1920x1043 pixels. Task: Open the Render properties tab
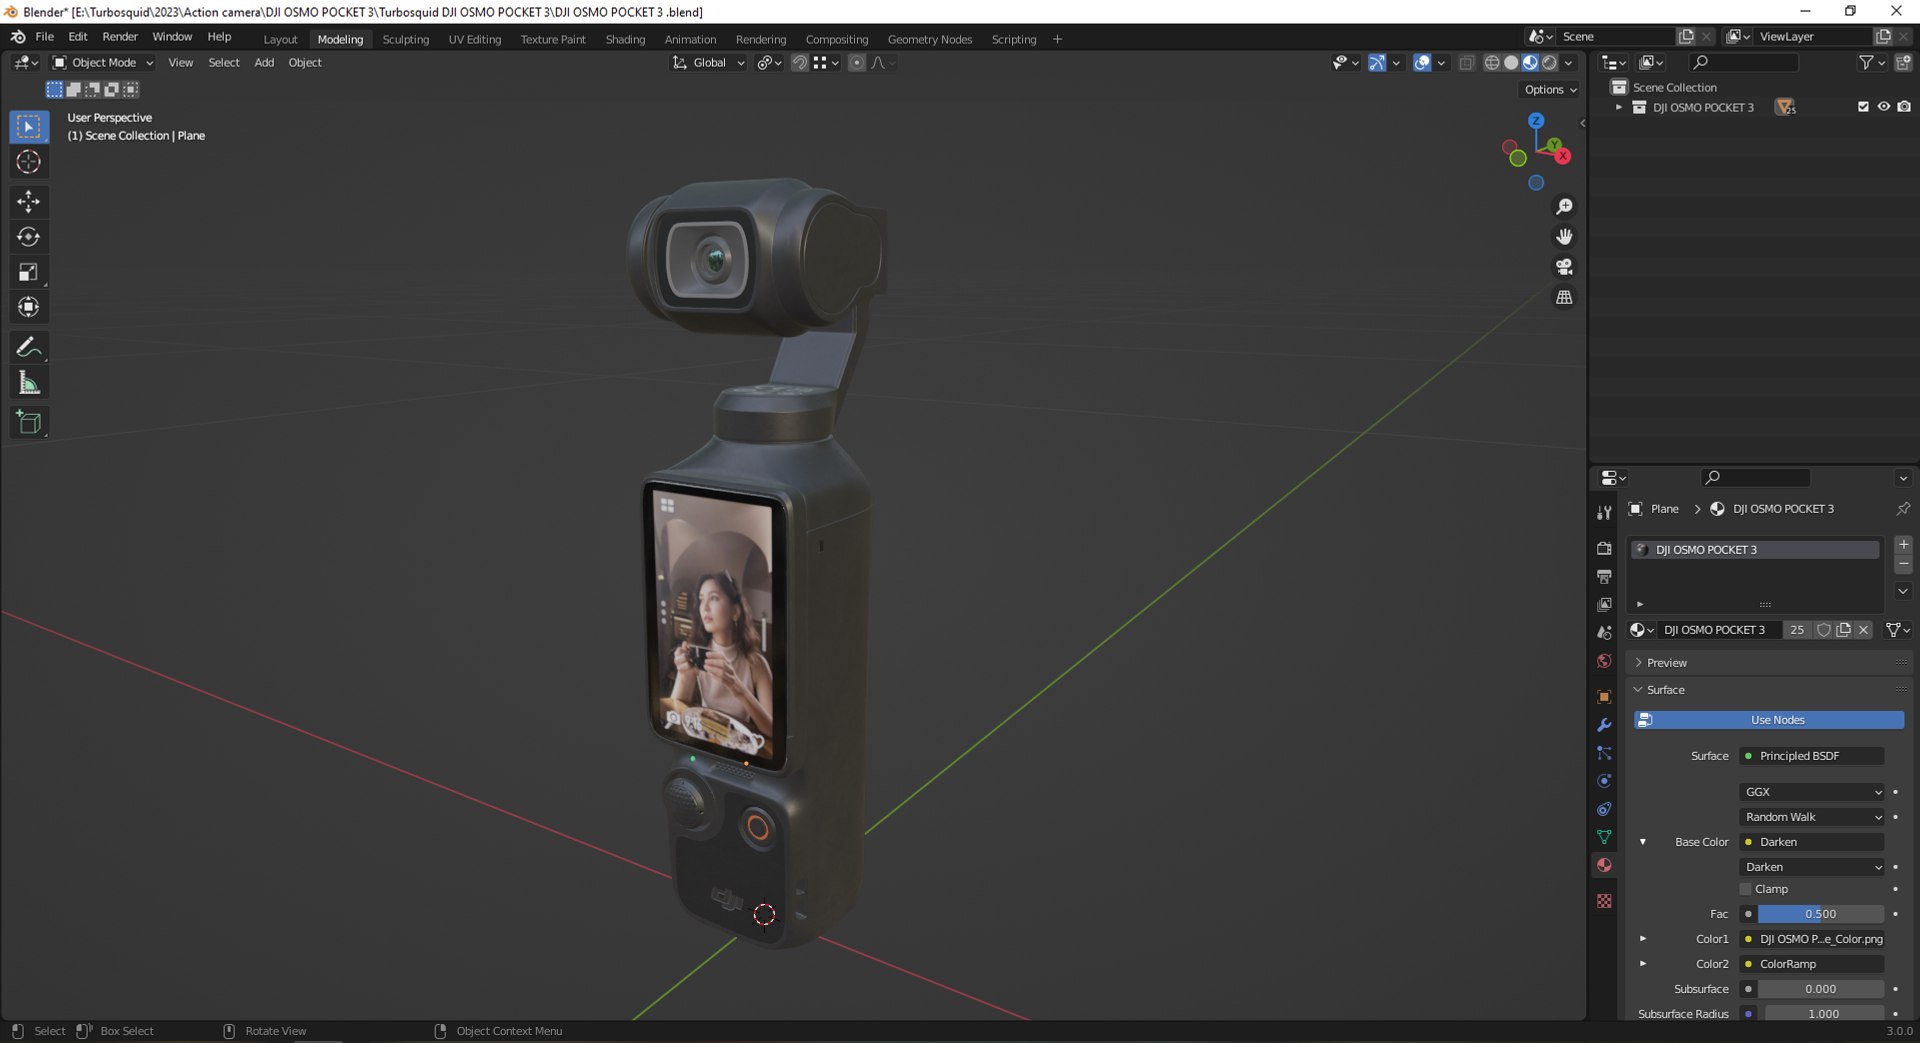[1604, 548]
